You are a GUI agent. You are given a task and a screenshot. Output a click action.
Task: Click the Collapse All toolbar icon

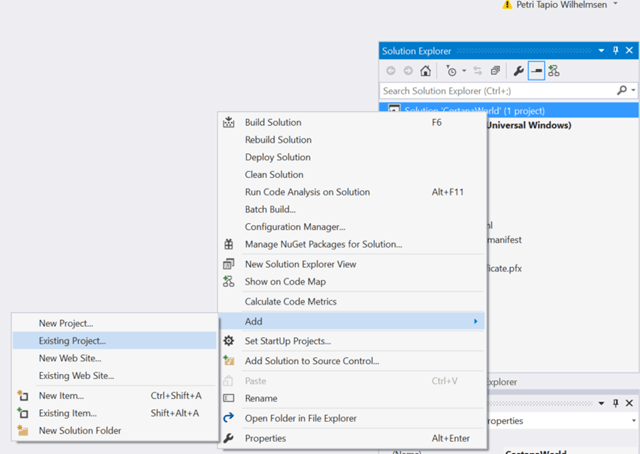click(495, 71)
